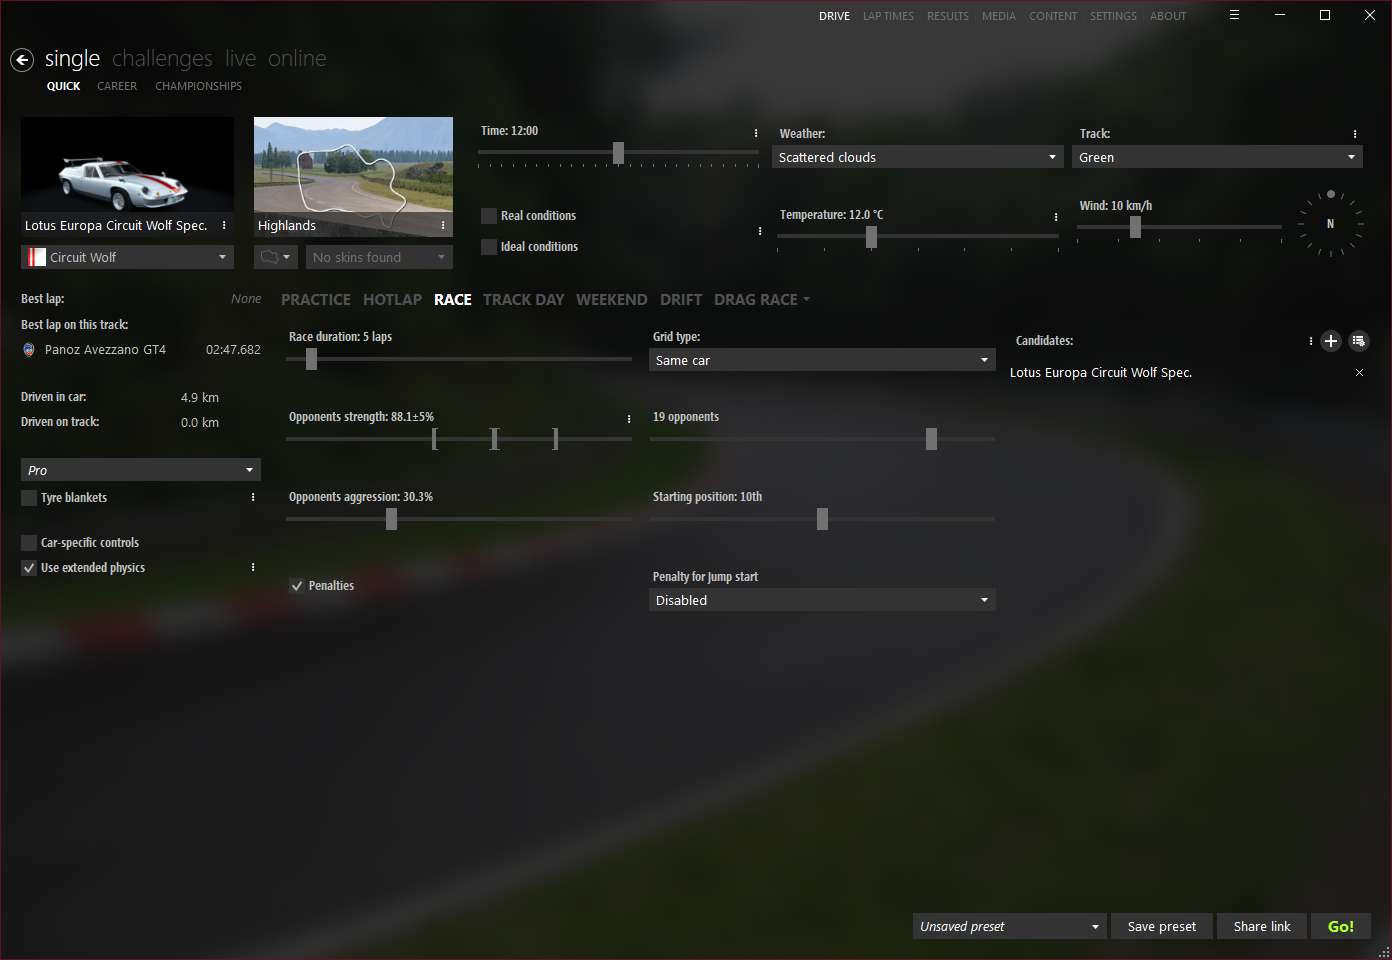The height and width of the screenshot is (960, 1392).
Task: Enable Tyre blankets
Action: click(x=29, y=497)
